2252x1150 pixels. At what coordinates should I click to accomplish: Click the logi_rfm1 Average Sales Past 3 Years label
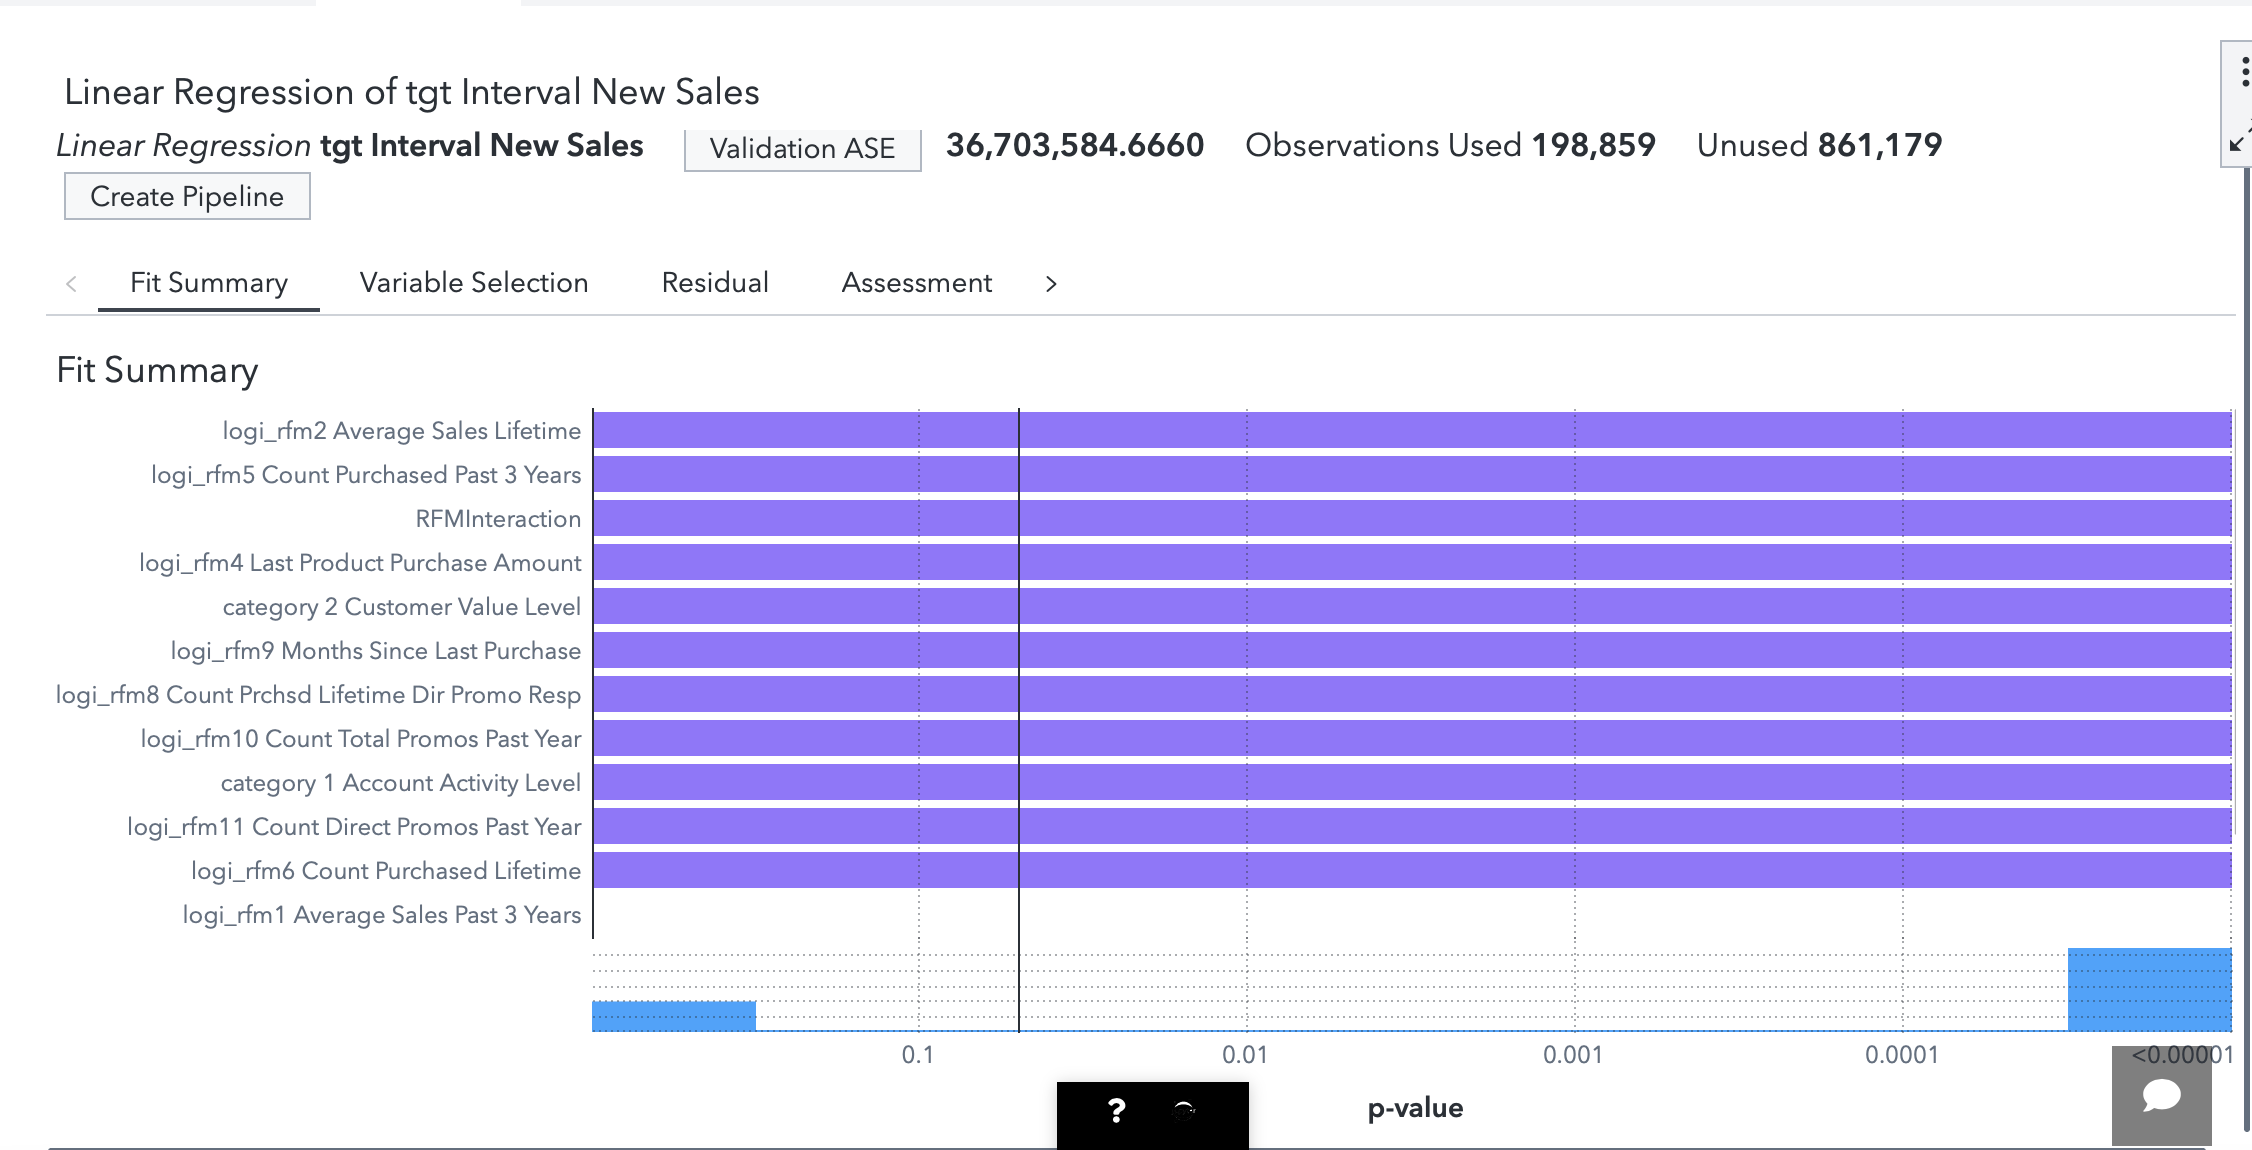point(381,915)
